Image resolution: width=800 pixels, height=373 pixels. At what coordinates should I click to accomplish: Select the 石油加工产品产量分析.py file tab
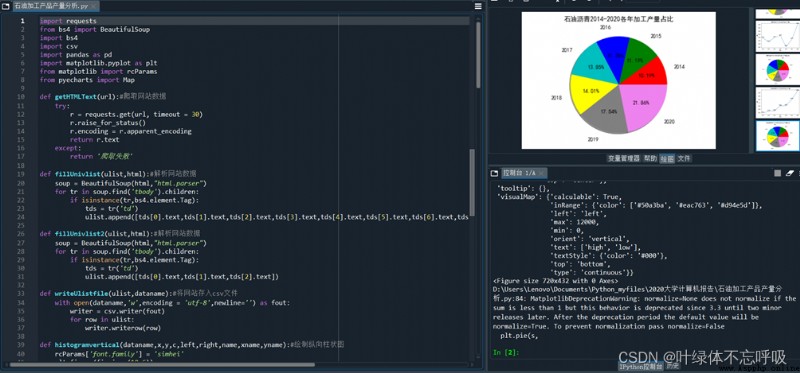(55, 7)
